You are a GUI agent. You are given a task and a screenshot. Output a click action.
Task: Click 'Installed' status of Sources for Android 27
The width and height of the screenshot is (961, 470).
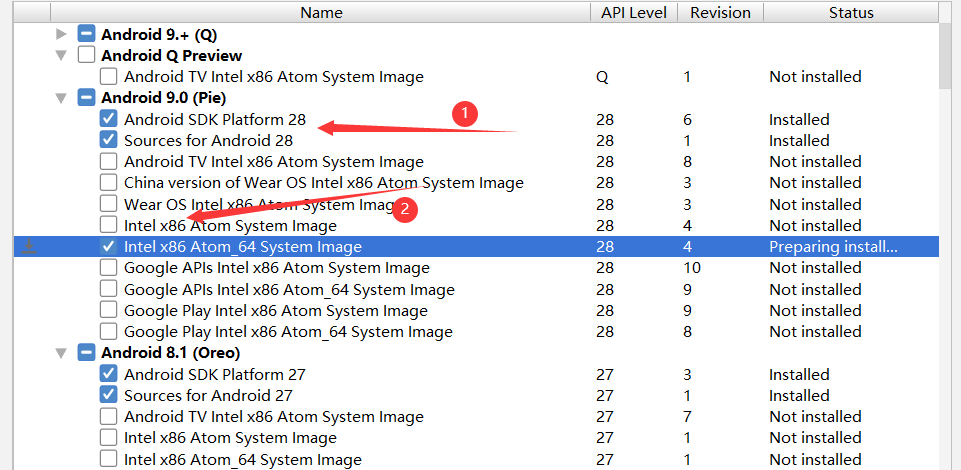[x=799, y=395]
